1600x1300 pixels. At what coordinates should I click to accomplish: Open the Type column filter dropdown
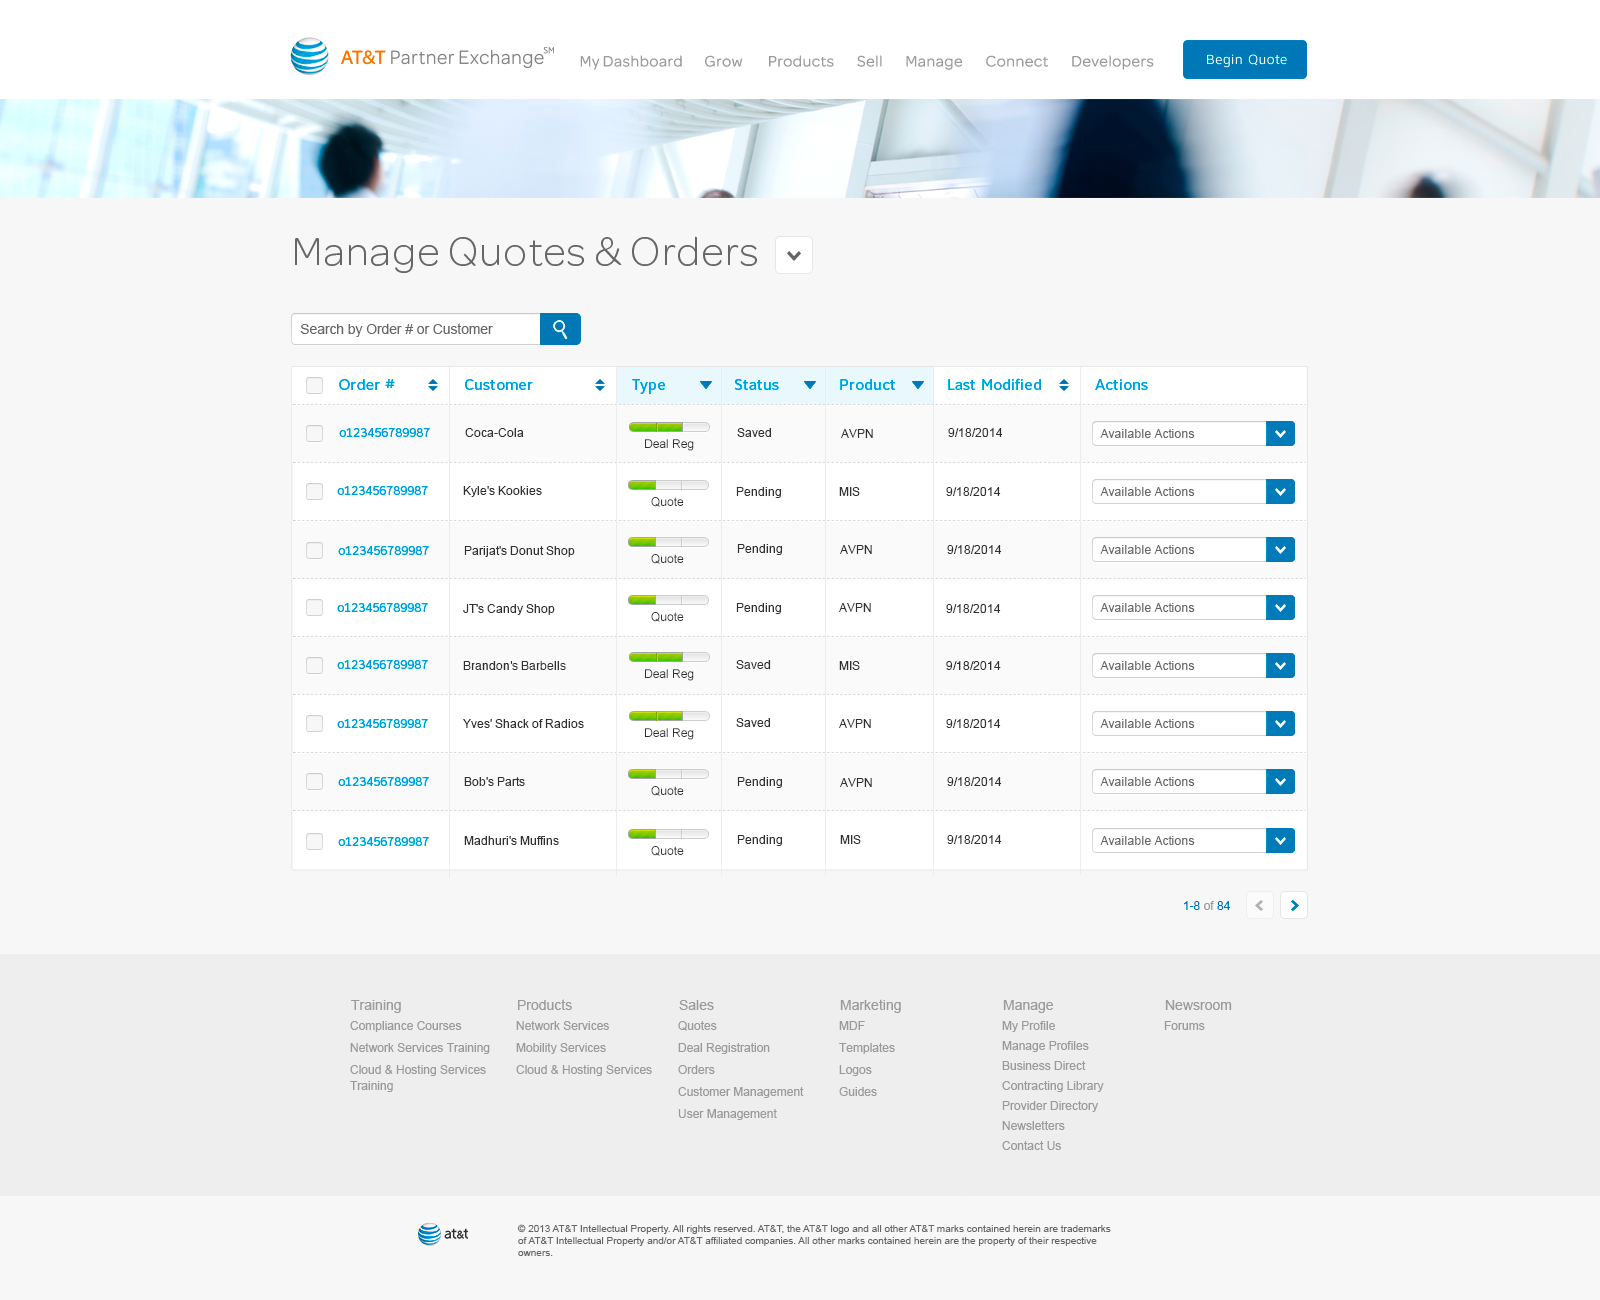point(706,385)
